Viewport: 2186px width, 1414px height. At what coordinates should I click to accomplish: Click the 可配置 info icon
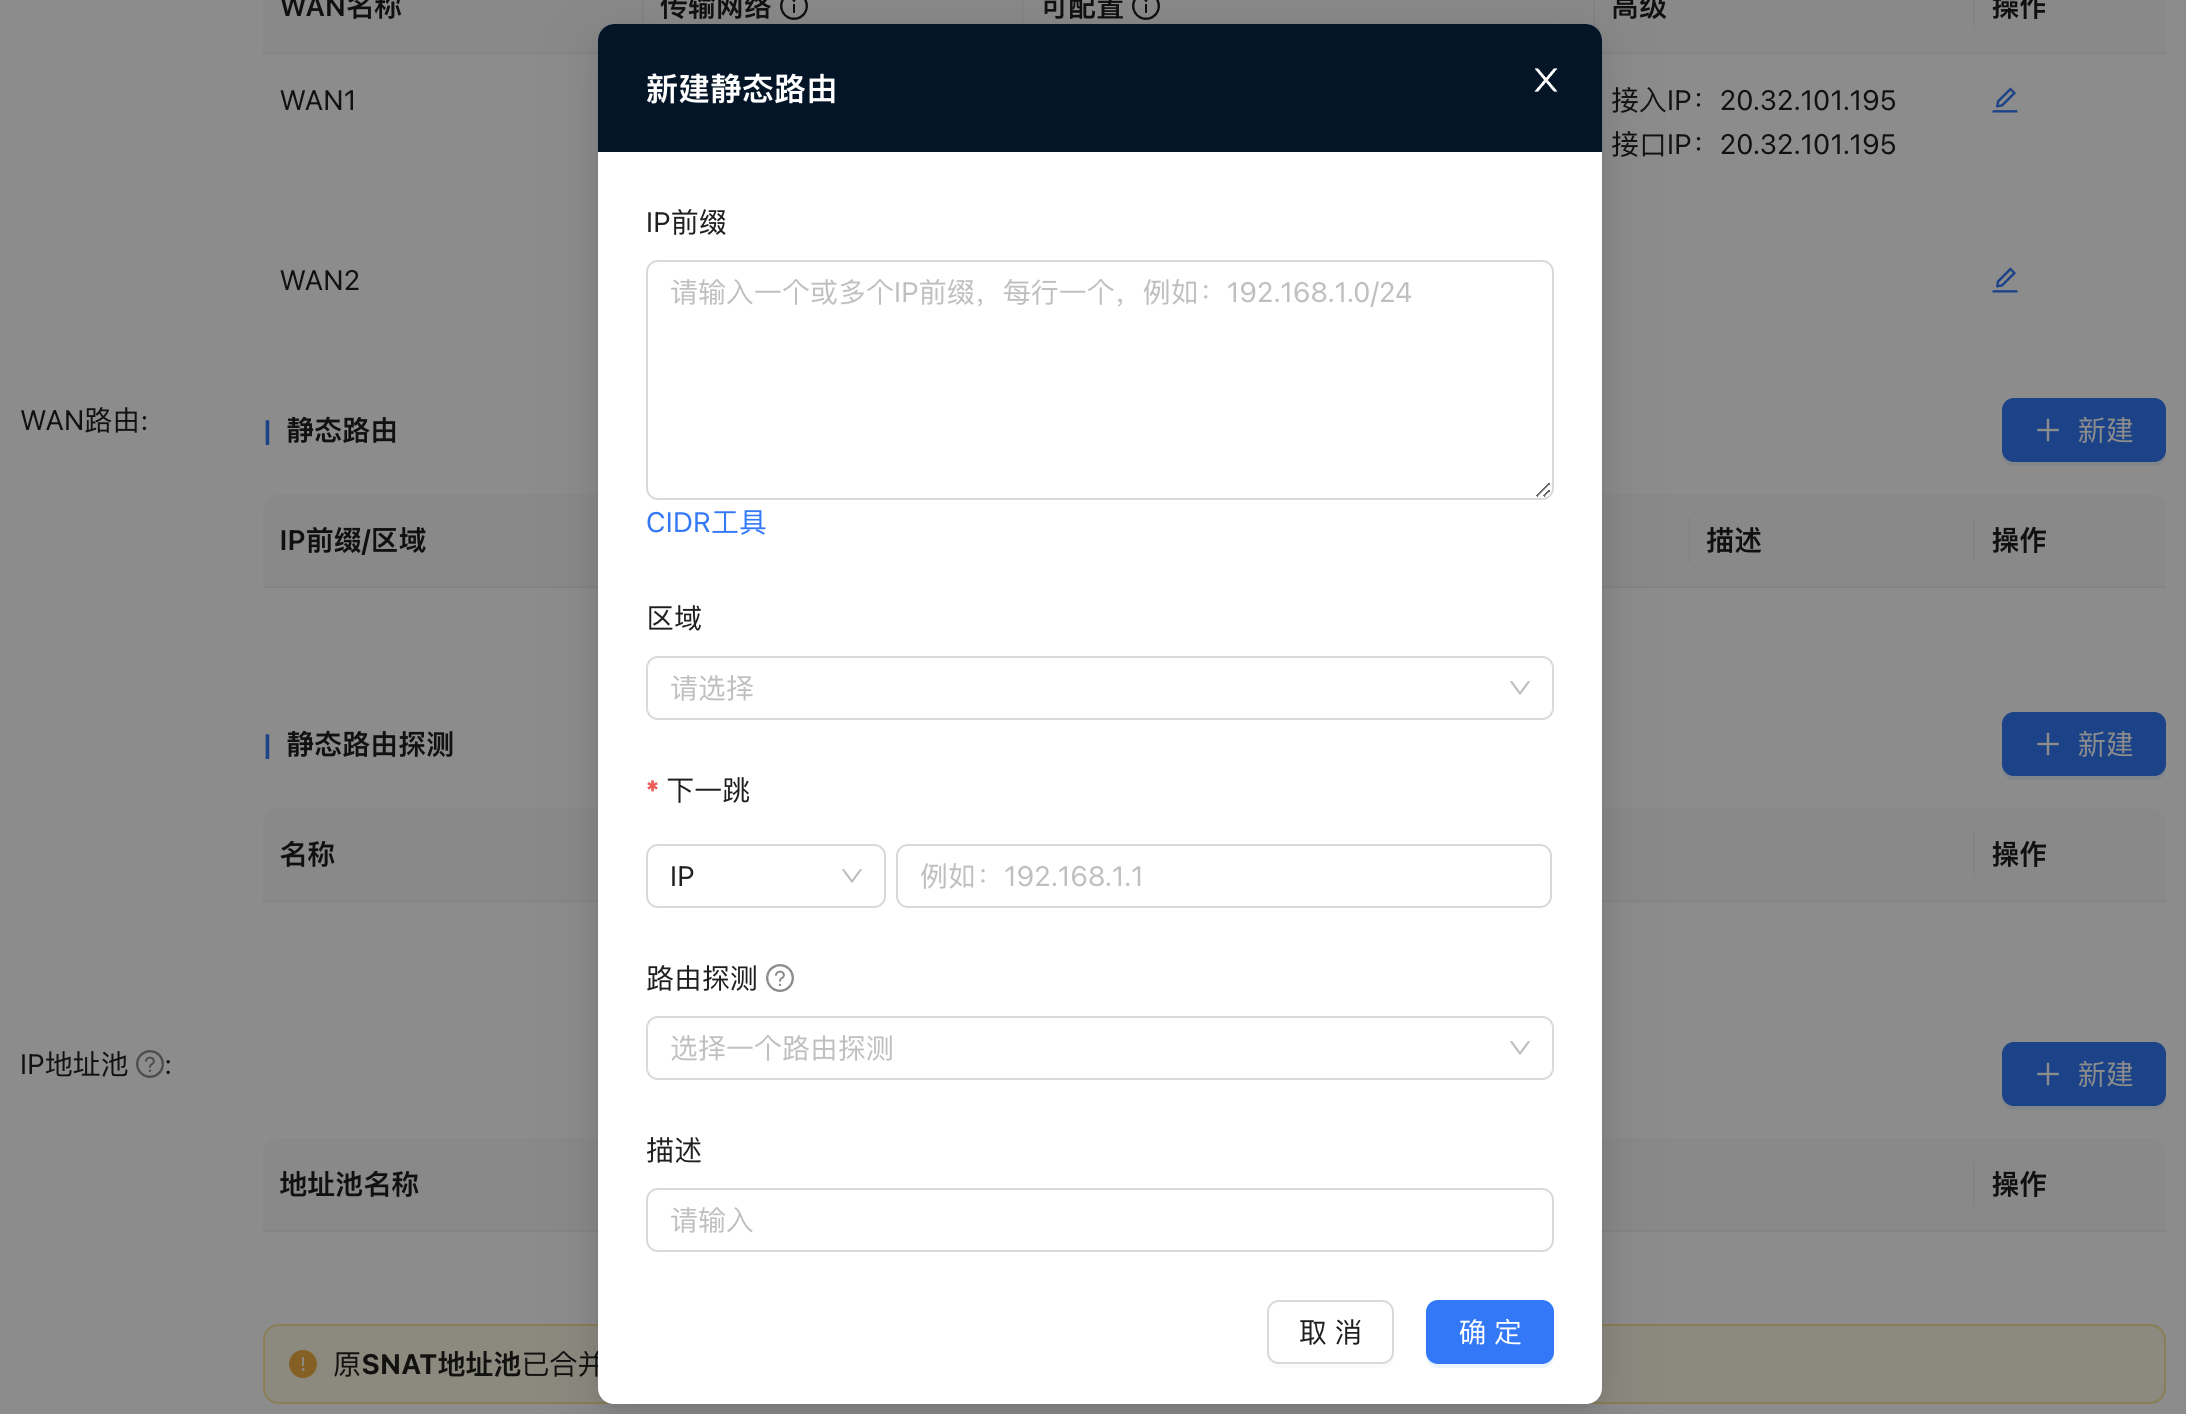(x=1146, y=8)
